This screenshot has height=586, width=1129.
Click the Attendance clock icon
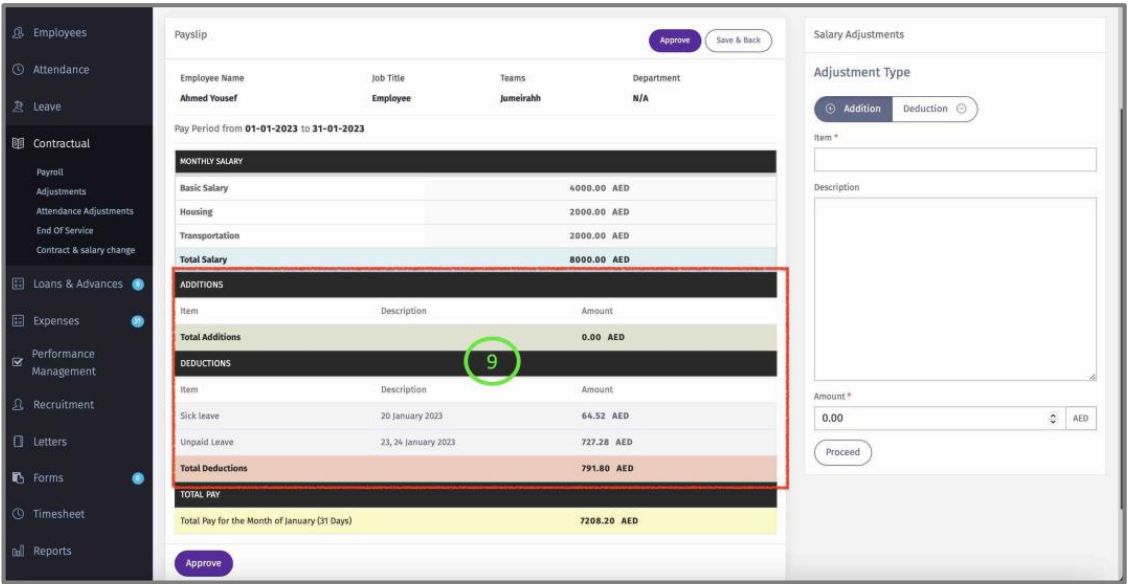18,70
